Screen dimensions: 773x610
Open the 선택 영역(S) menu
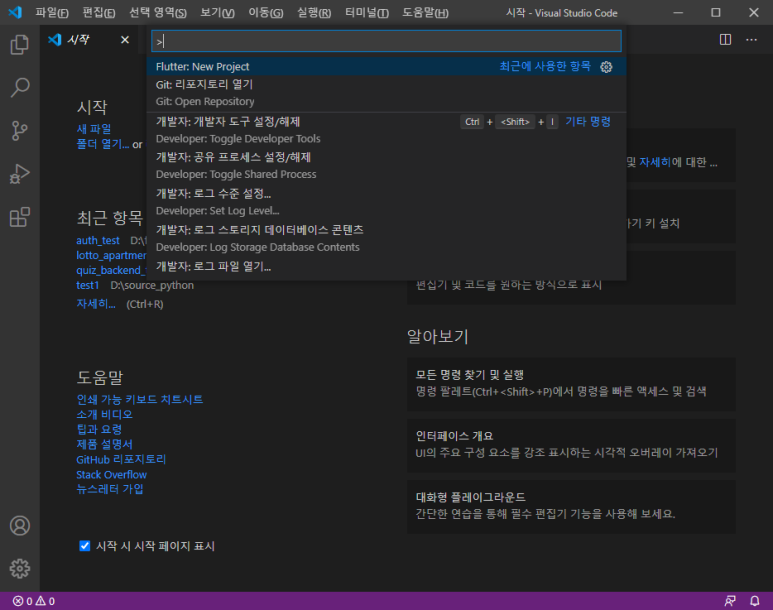[158, 13]
